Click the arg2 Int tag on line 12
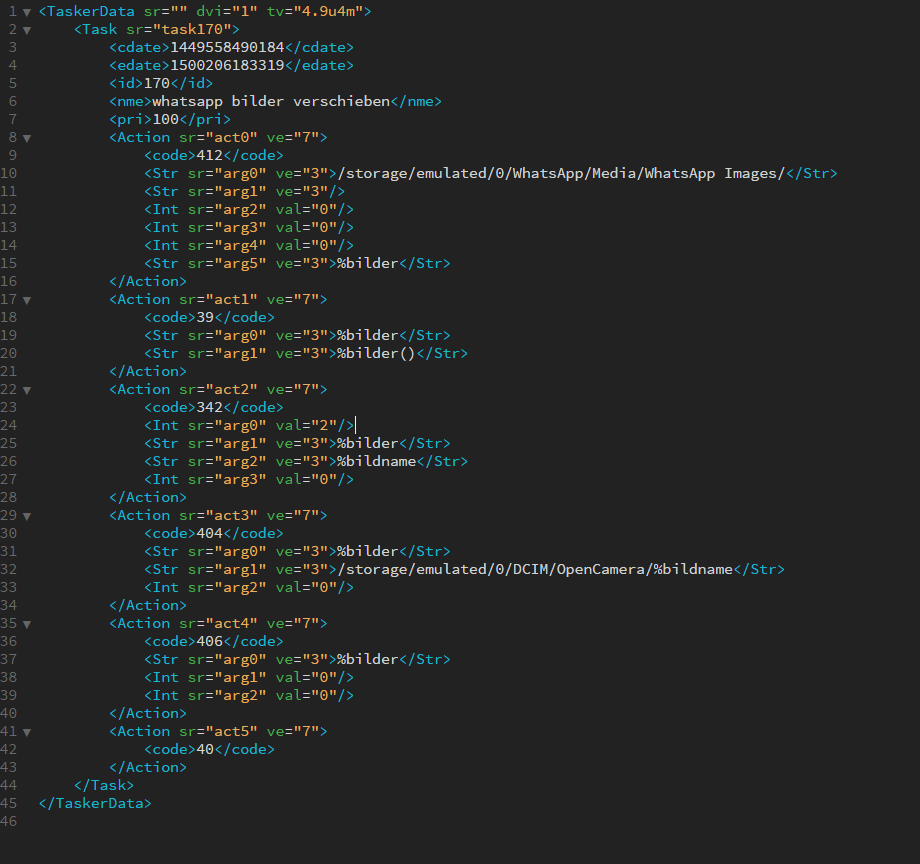 tap(249, 209)
